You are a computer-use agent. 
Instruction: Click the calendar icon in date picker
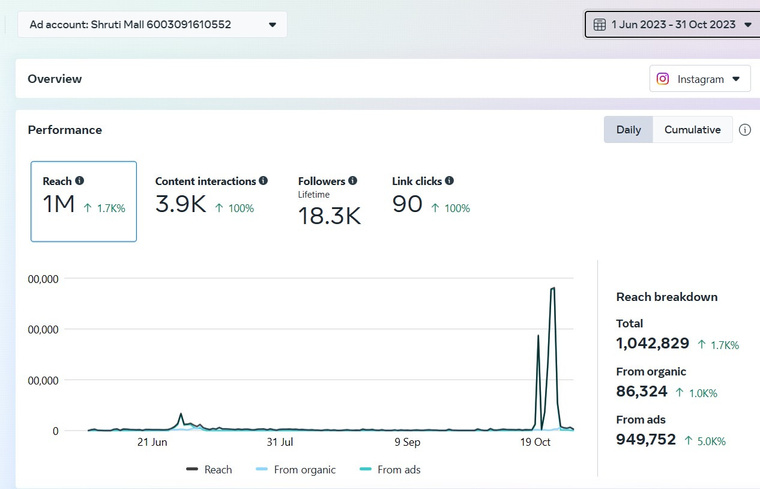(x=600, y=25)
